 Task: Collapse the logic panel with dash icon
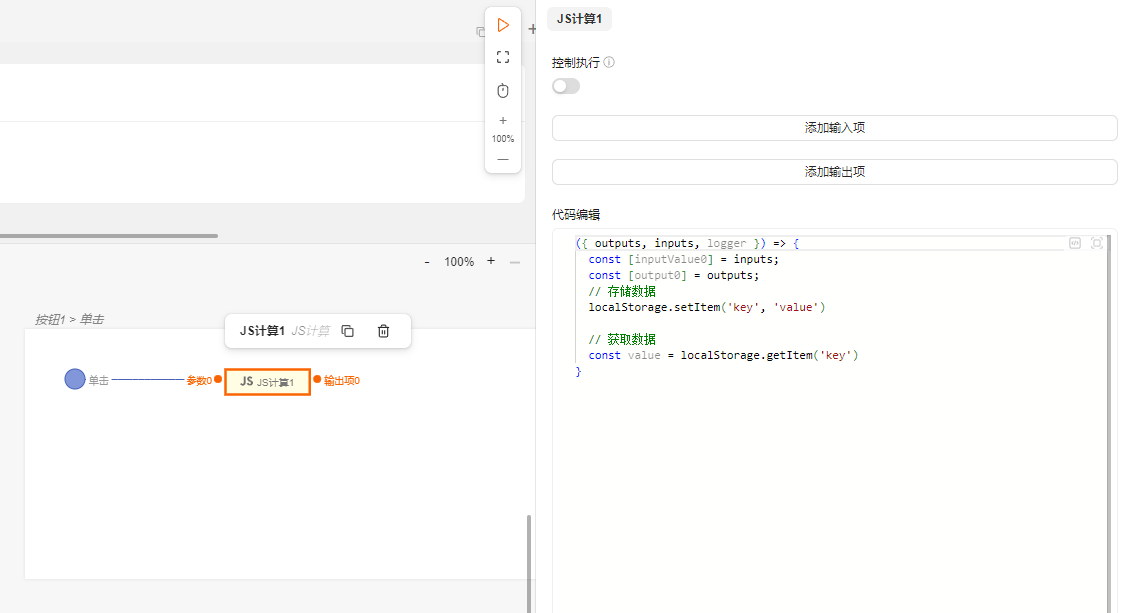pos(515,262)
